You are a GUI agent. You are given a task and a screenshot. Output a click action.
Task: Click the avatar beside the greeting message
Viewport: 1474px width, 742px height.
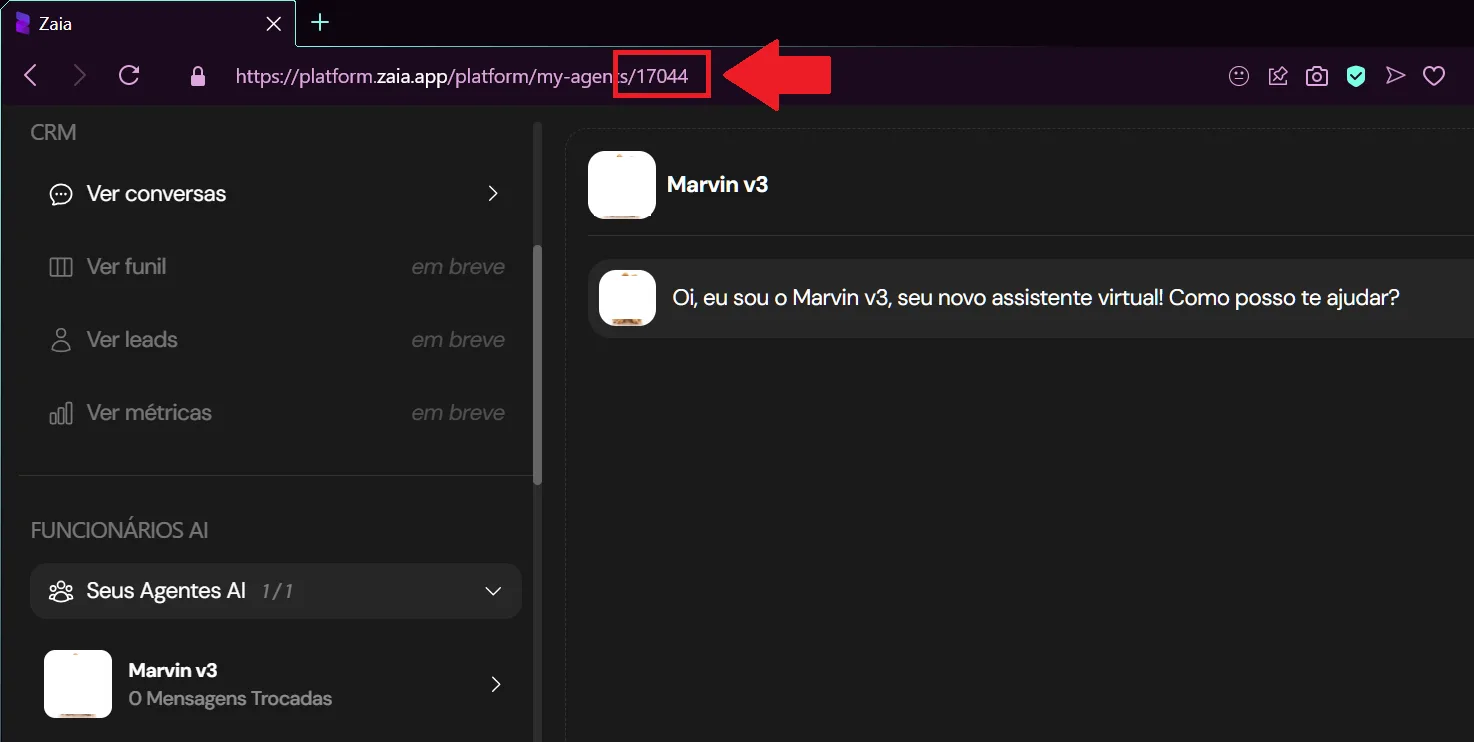[x=627, y=298]
